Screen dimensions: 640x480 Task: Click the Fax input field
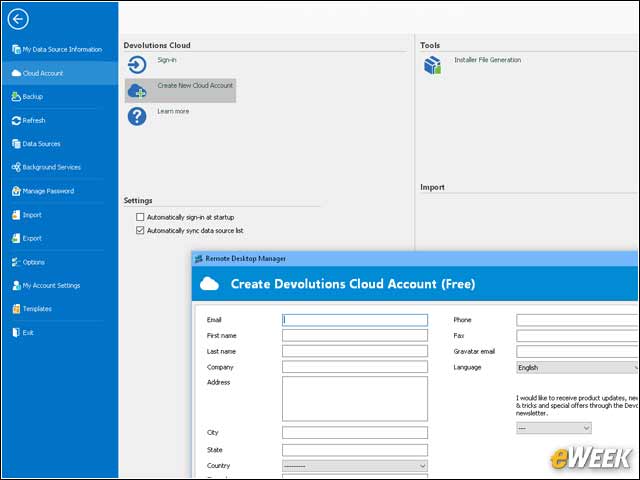[577, 336]
